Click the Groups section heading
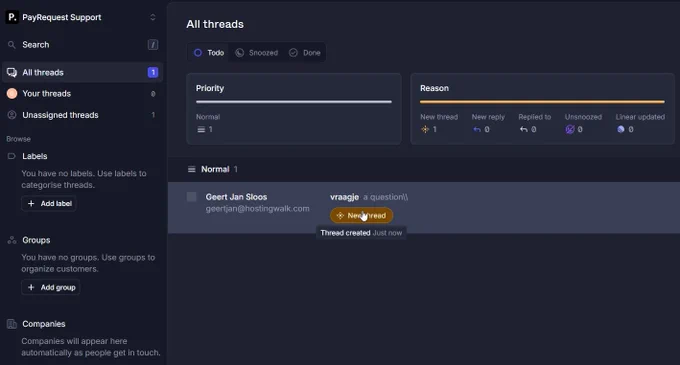This screenshot has height=365, width=680. point(36,240)
